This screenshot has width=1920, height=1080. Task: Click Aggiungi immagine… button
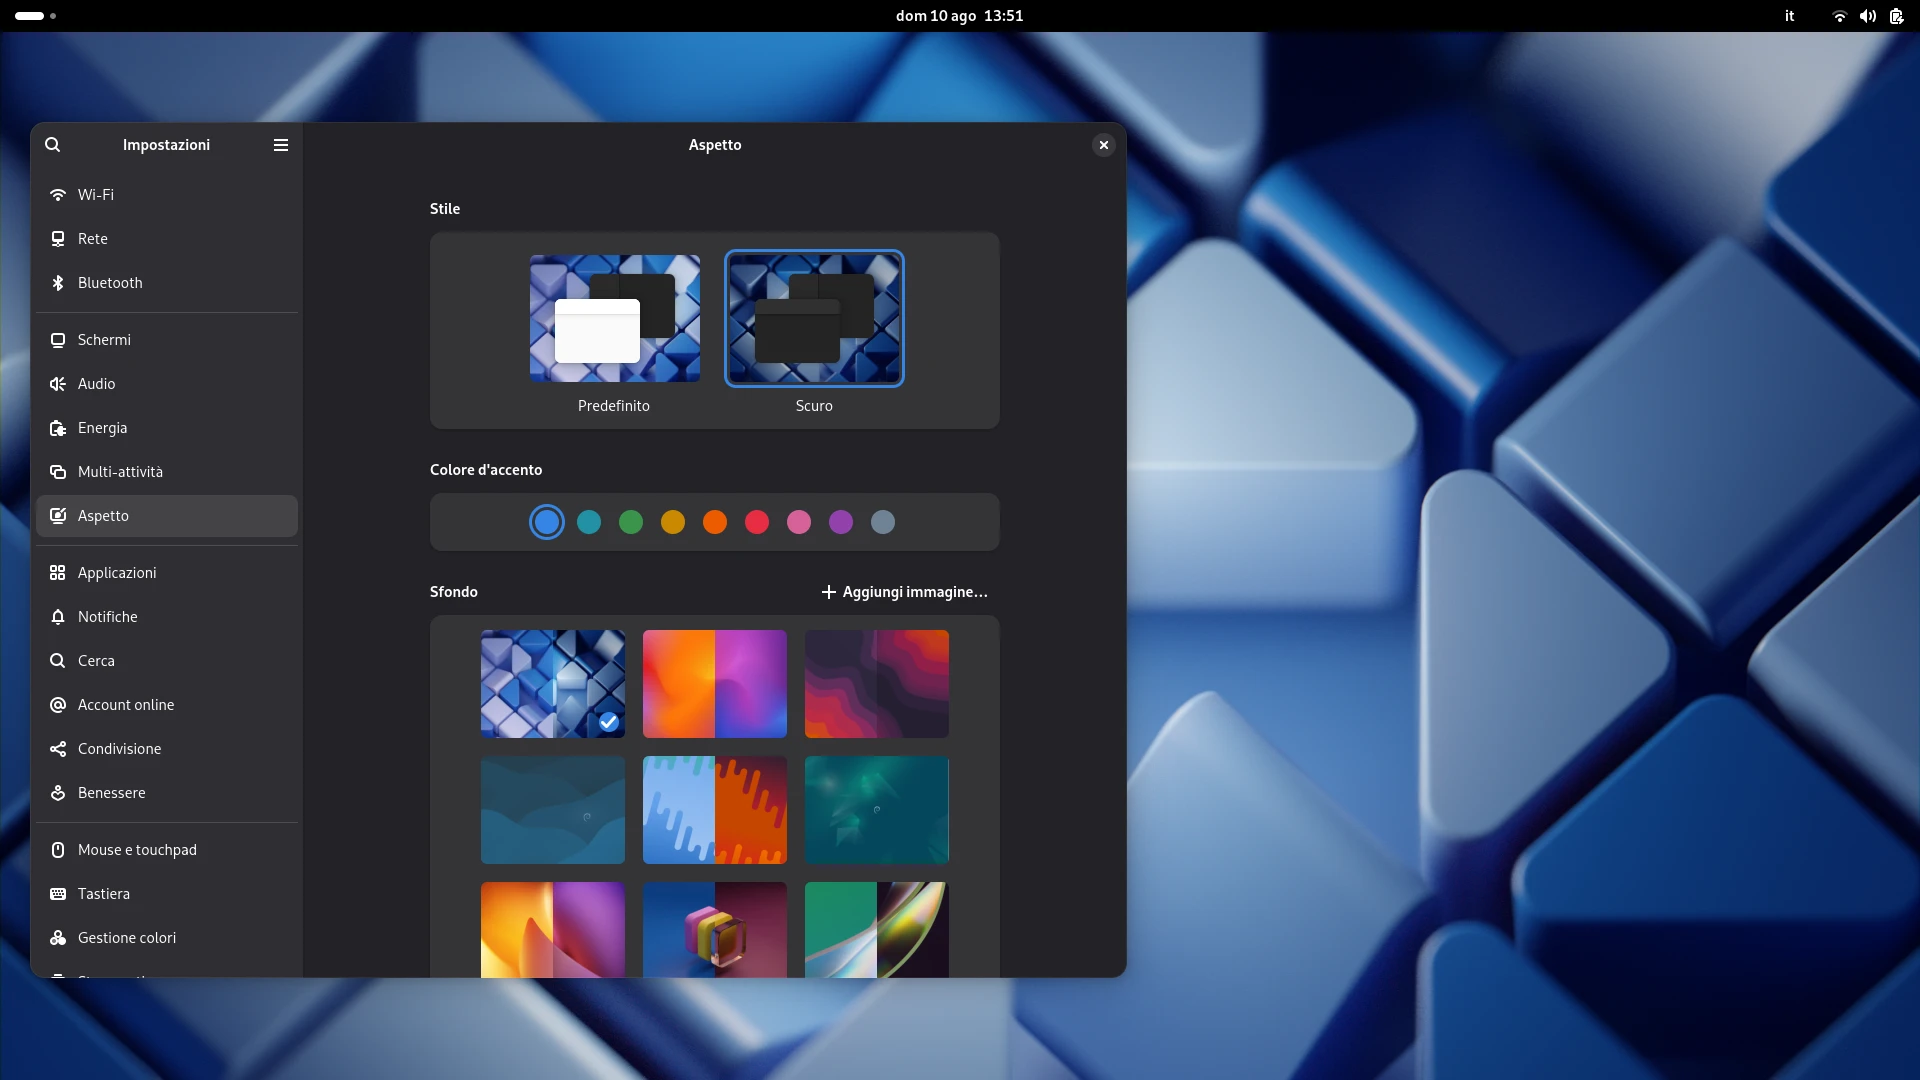[x=904, y=592]
